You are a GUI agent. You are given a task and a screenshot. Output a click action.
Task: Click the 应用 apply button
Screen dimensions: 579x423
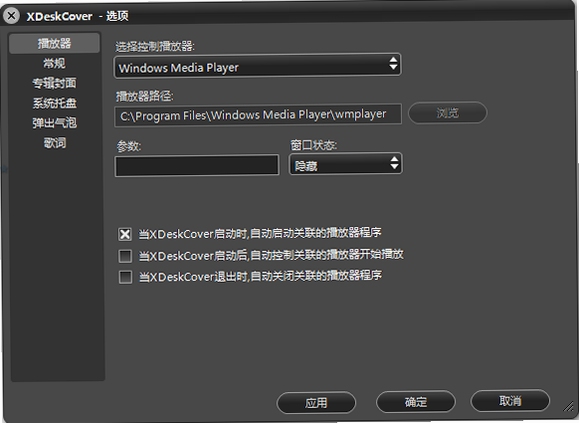(x=316, y=403)
